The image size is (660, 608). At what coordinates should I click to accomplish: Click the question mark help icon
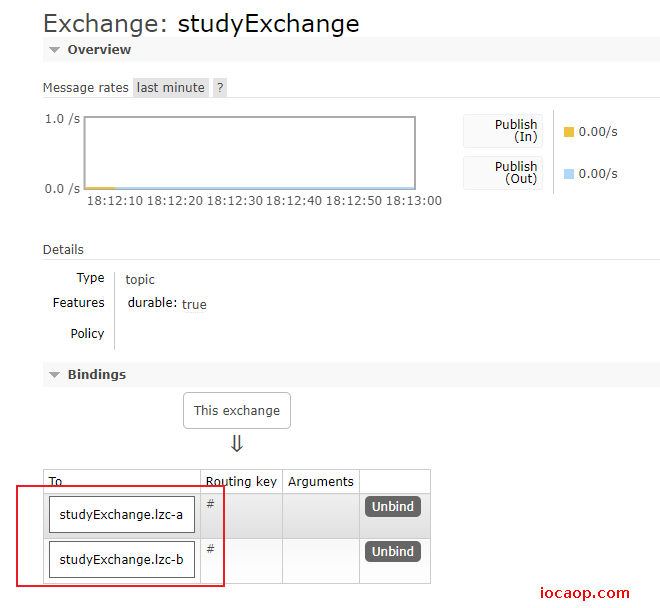coord(220,88)
